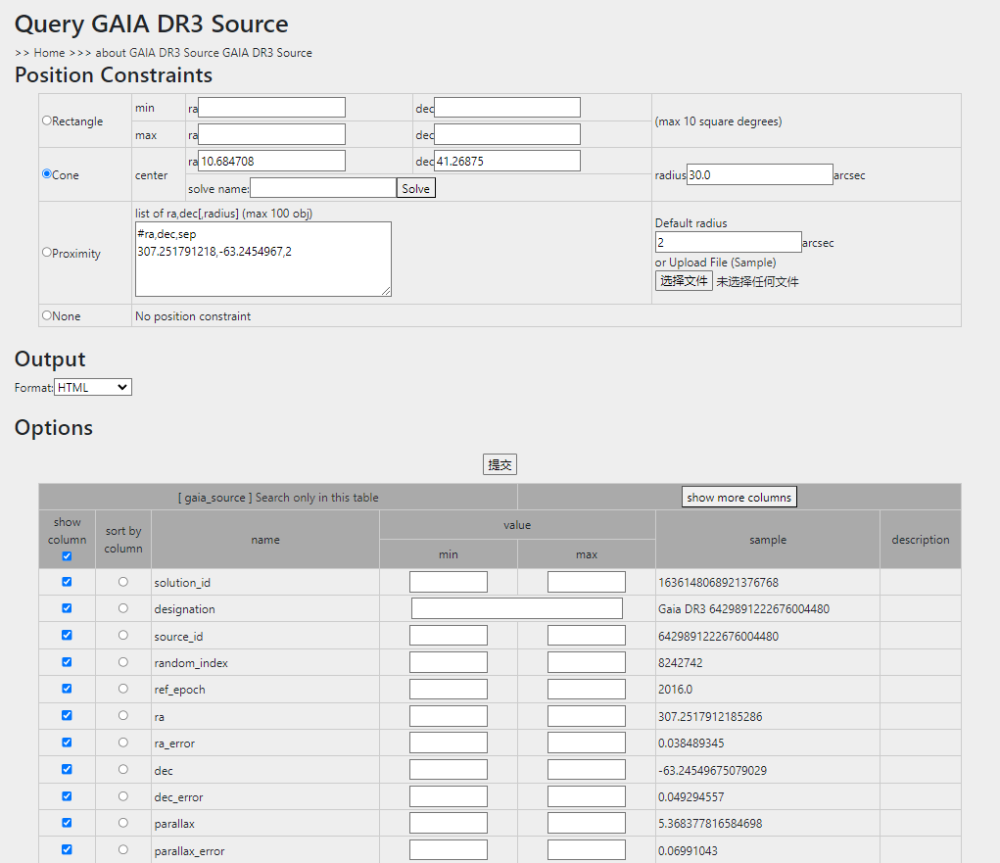Image resolution: width=1000 pixels, height=863 pixels.
Task: Uncheck show column for parallax
Action: click(x=67, y=823)
